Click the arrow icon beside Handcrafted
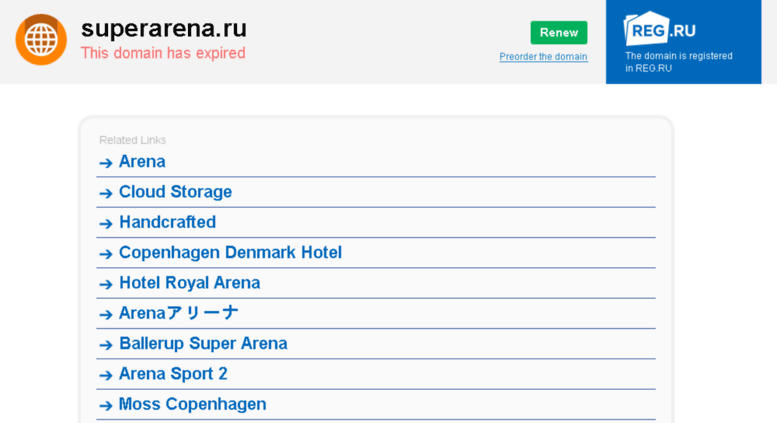 point(106,223)
